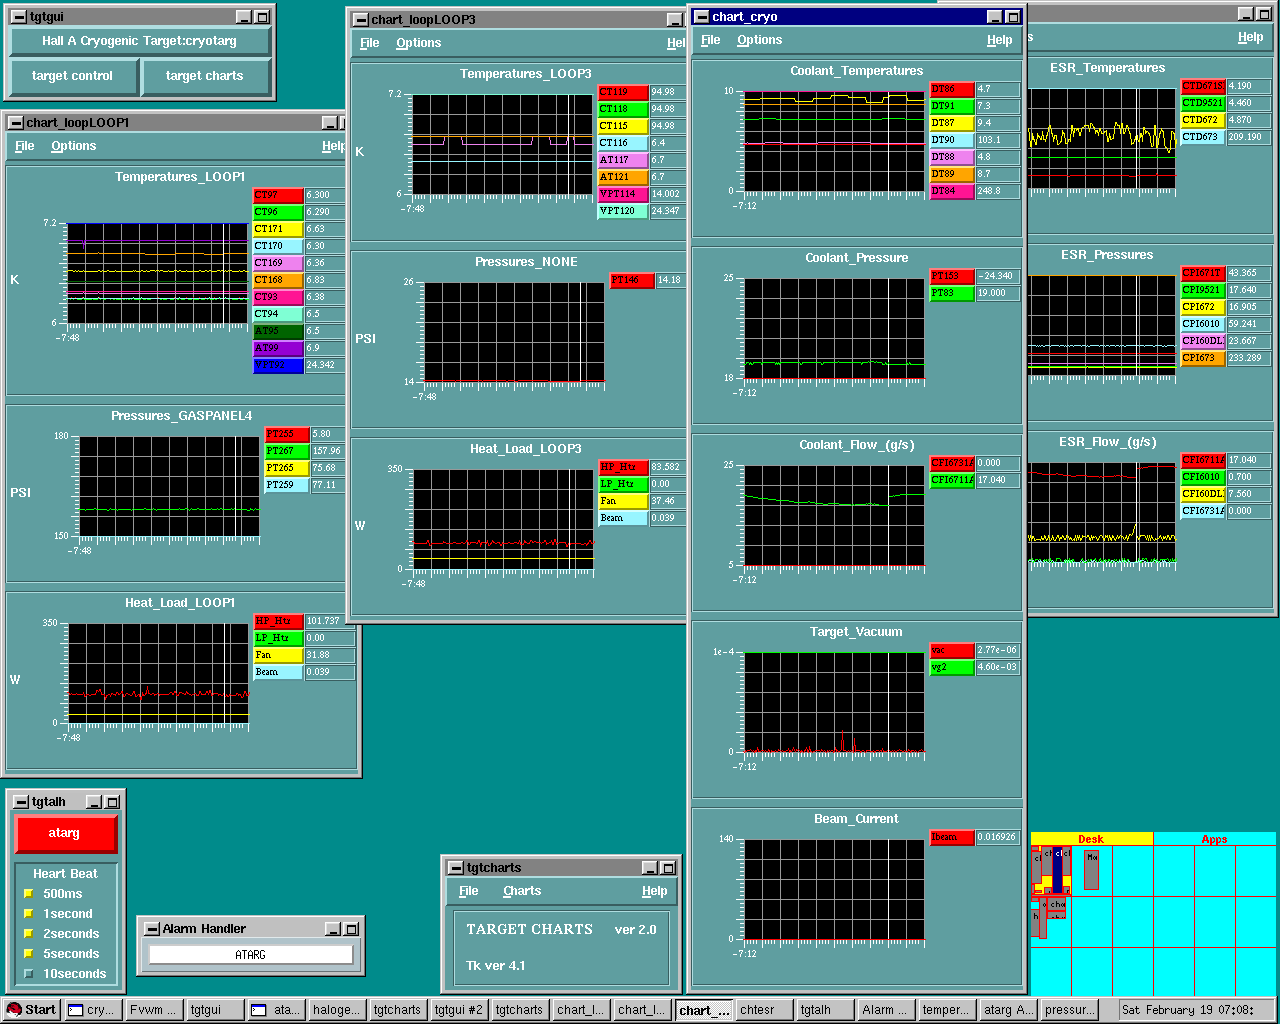The image size is (1280, 1024).
Task: Toggle the 2seconds heart beat indicator
Action: pos(29,934)
